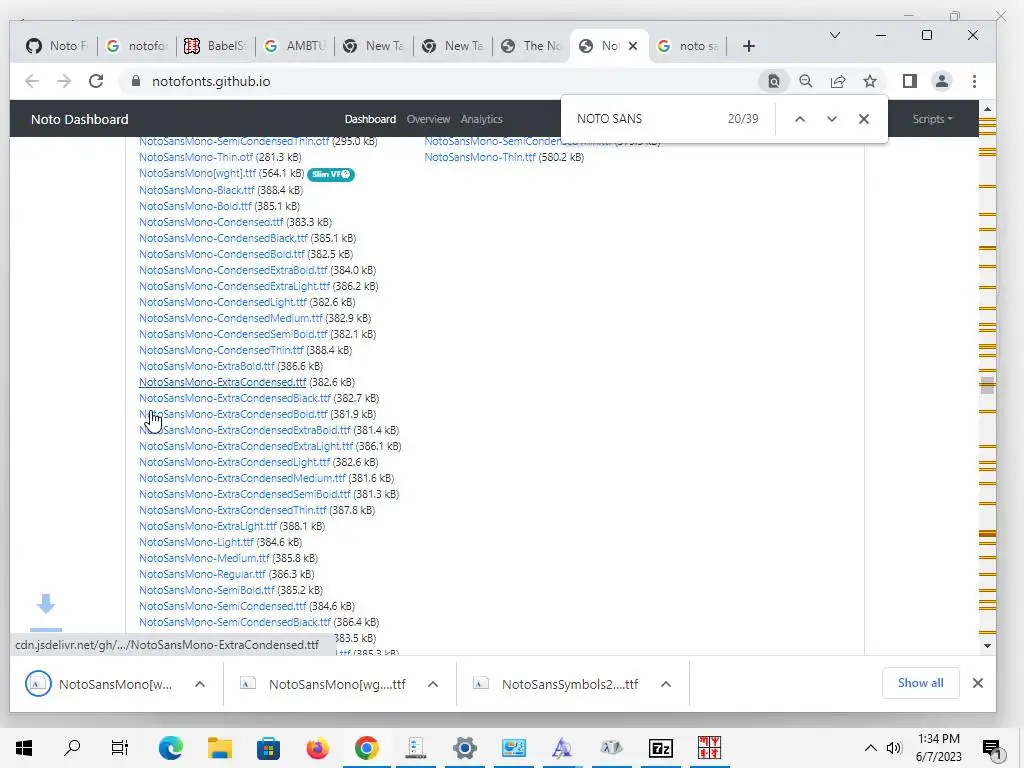View site info padlock icon
The height and width of the screenshot is (768, 1024).
[136, 81]
